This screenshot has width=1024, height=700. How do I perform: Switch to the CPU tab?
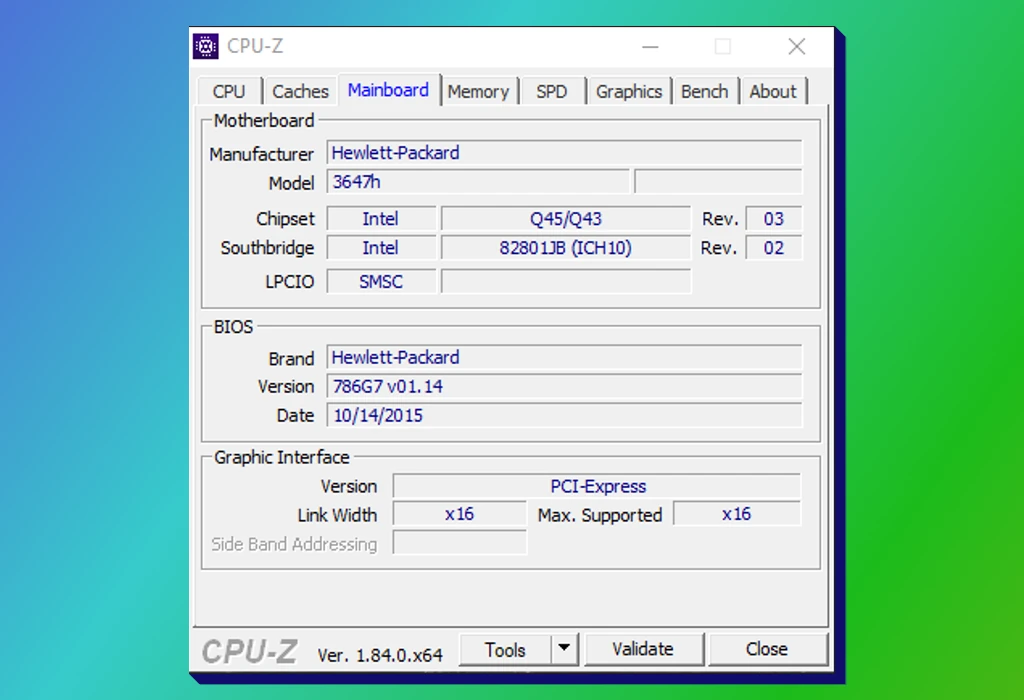tap(229, 91)
